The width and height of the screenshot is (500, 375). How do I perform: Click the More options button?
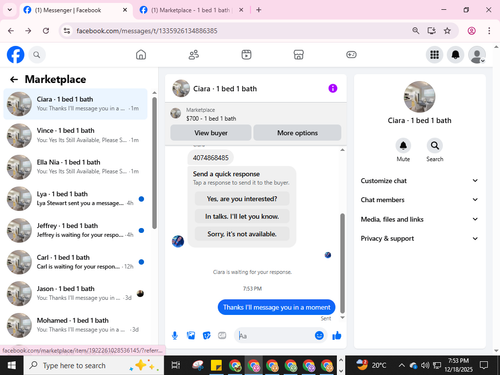(x=297, y=133)
